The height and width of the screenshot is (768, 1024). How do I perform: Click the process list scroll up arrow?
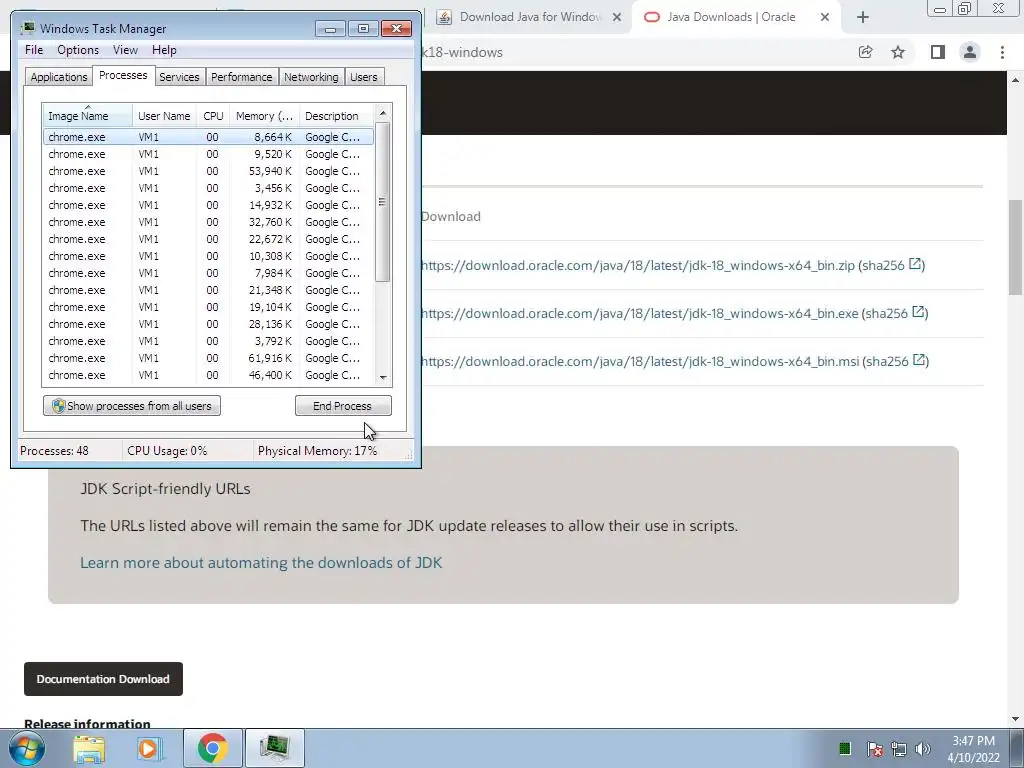pyautogui.click(x=383, y=113)
